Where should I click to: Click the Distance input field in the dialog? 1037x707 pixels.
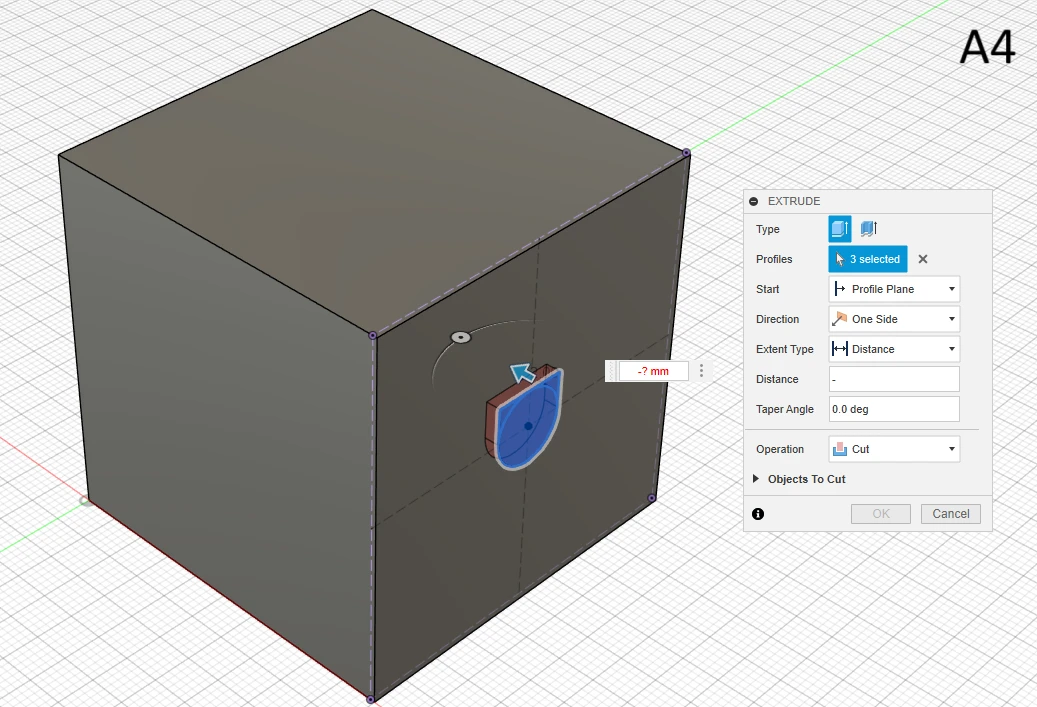coord(894,379)
